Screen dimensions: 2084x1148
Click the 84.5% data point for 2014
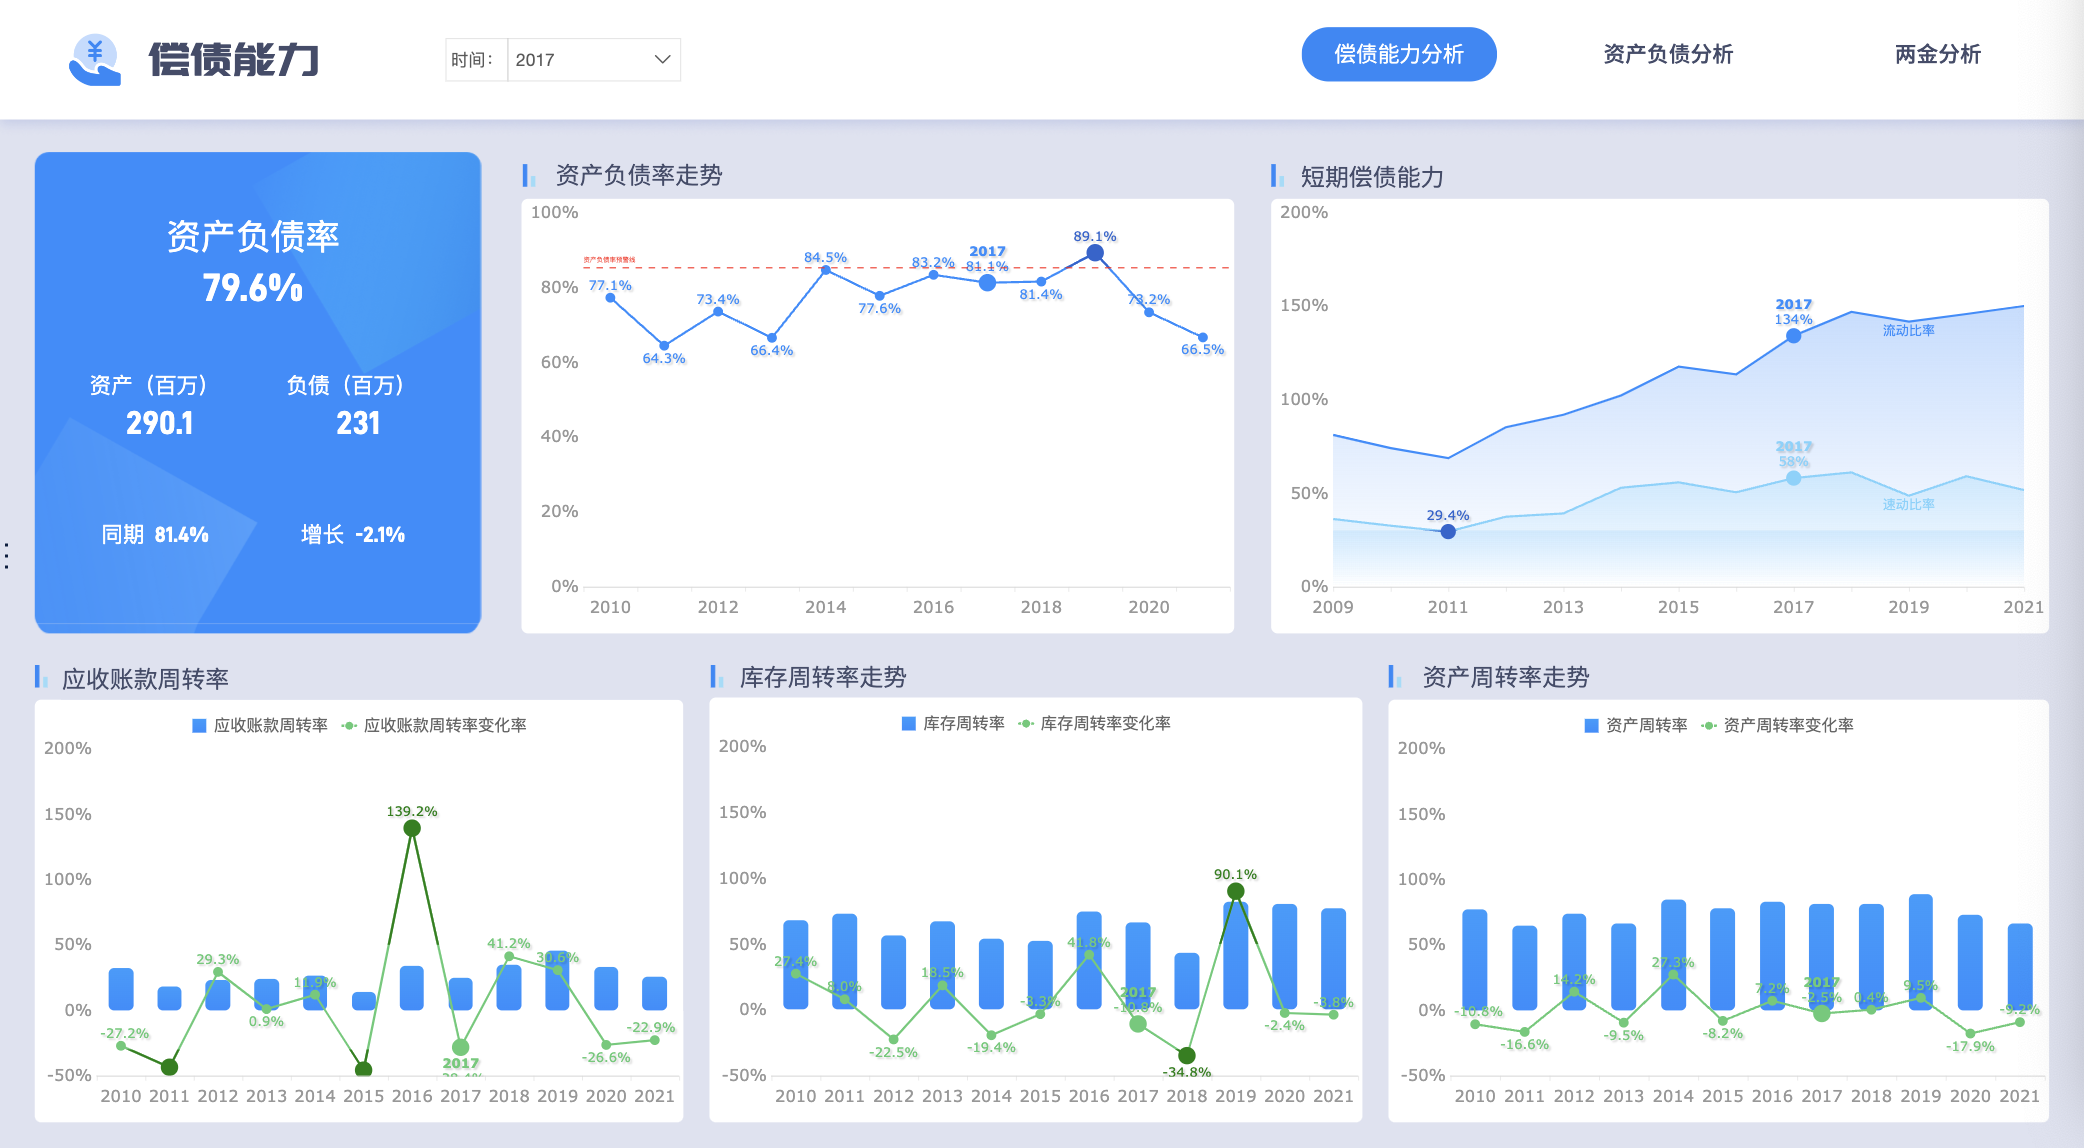click(826, 270)
